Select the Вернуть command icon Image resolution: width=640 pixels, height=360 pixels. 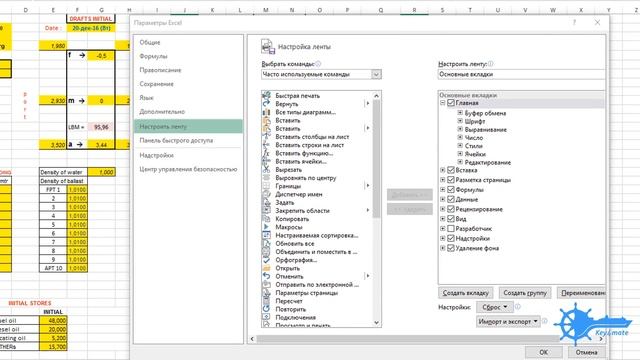pos(266,104)
